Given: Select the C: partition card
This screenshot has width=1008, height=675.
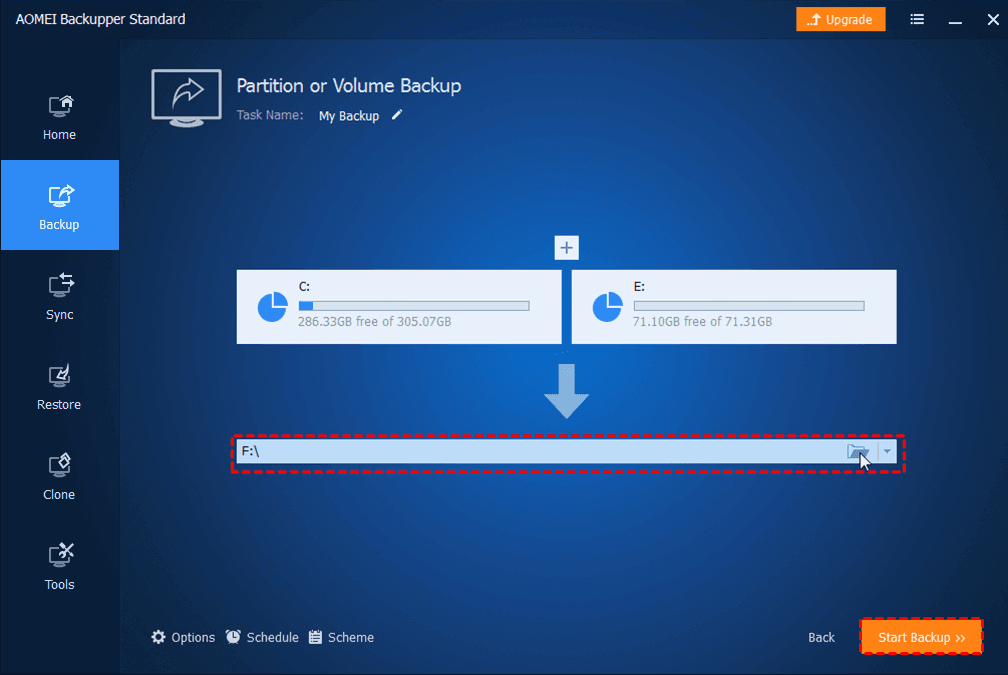Looking at the screenshot, I should click(x=399, y=307).
